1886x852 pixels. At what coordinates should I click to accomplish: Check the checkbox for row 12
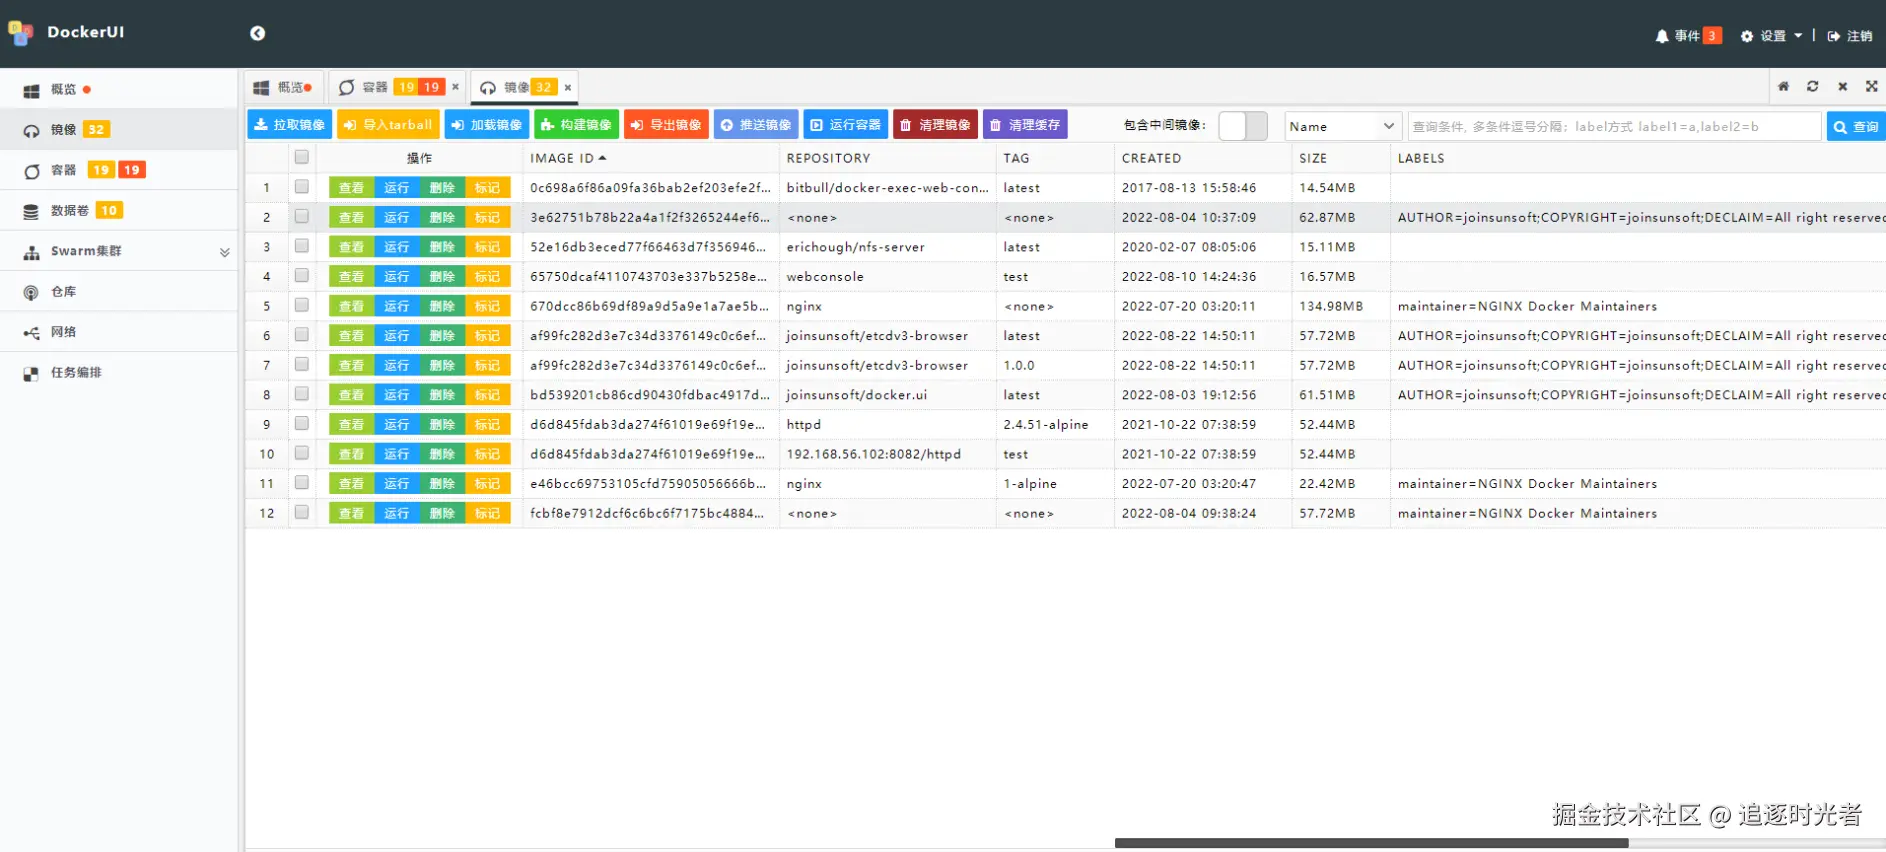(301, 513)
